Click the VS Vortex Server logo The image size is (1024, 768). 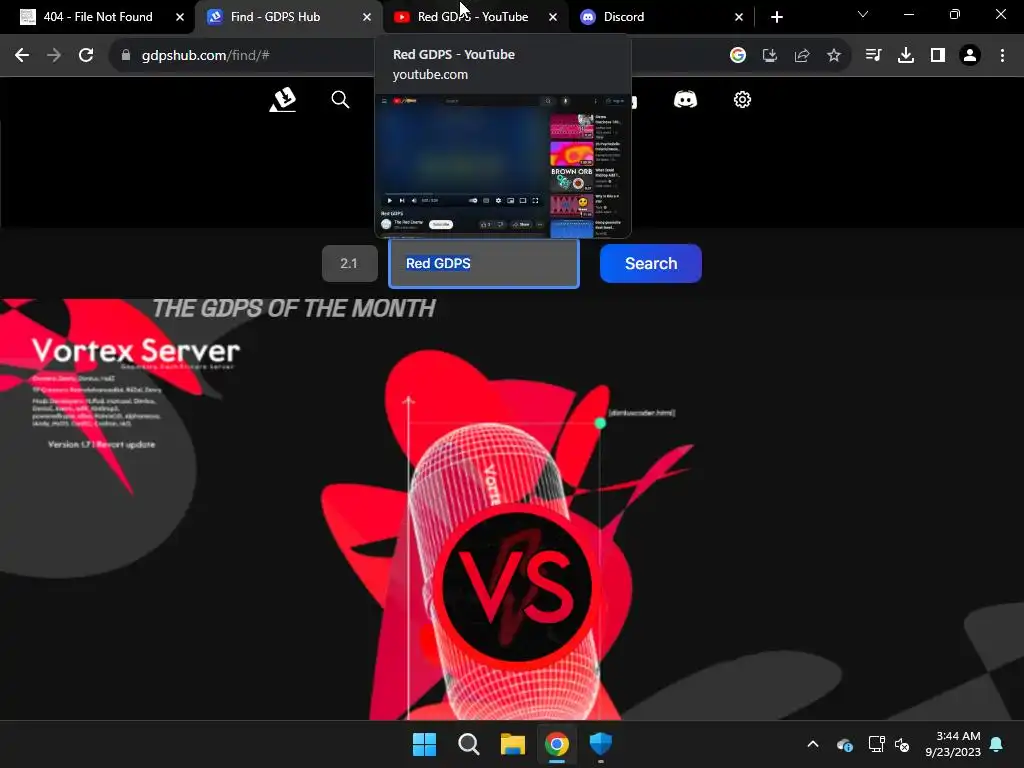(516, 586)
